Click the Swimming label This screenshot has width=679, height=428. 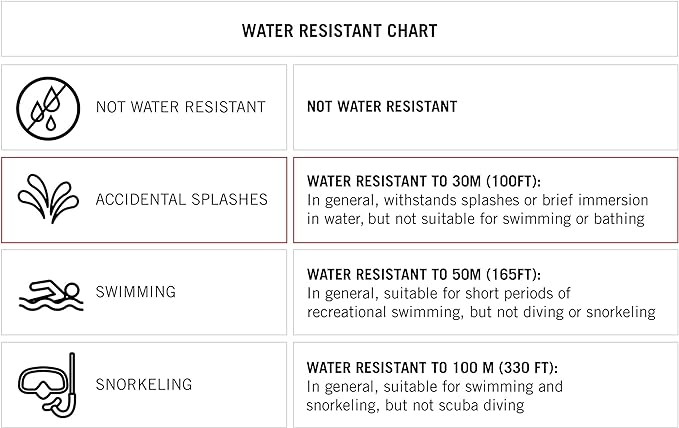tap(136, 292)
